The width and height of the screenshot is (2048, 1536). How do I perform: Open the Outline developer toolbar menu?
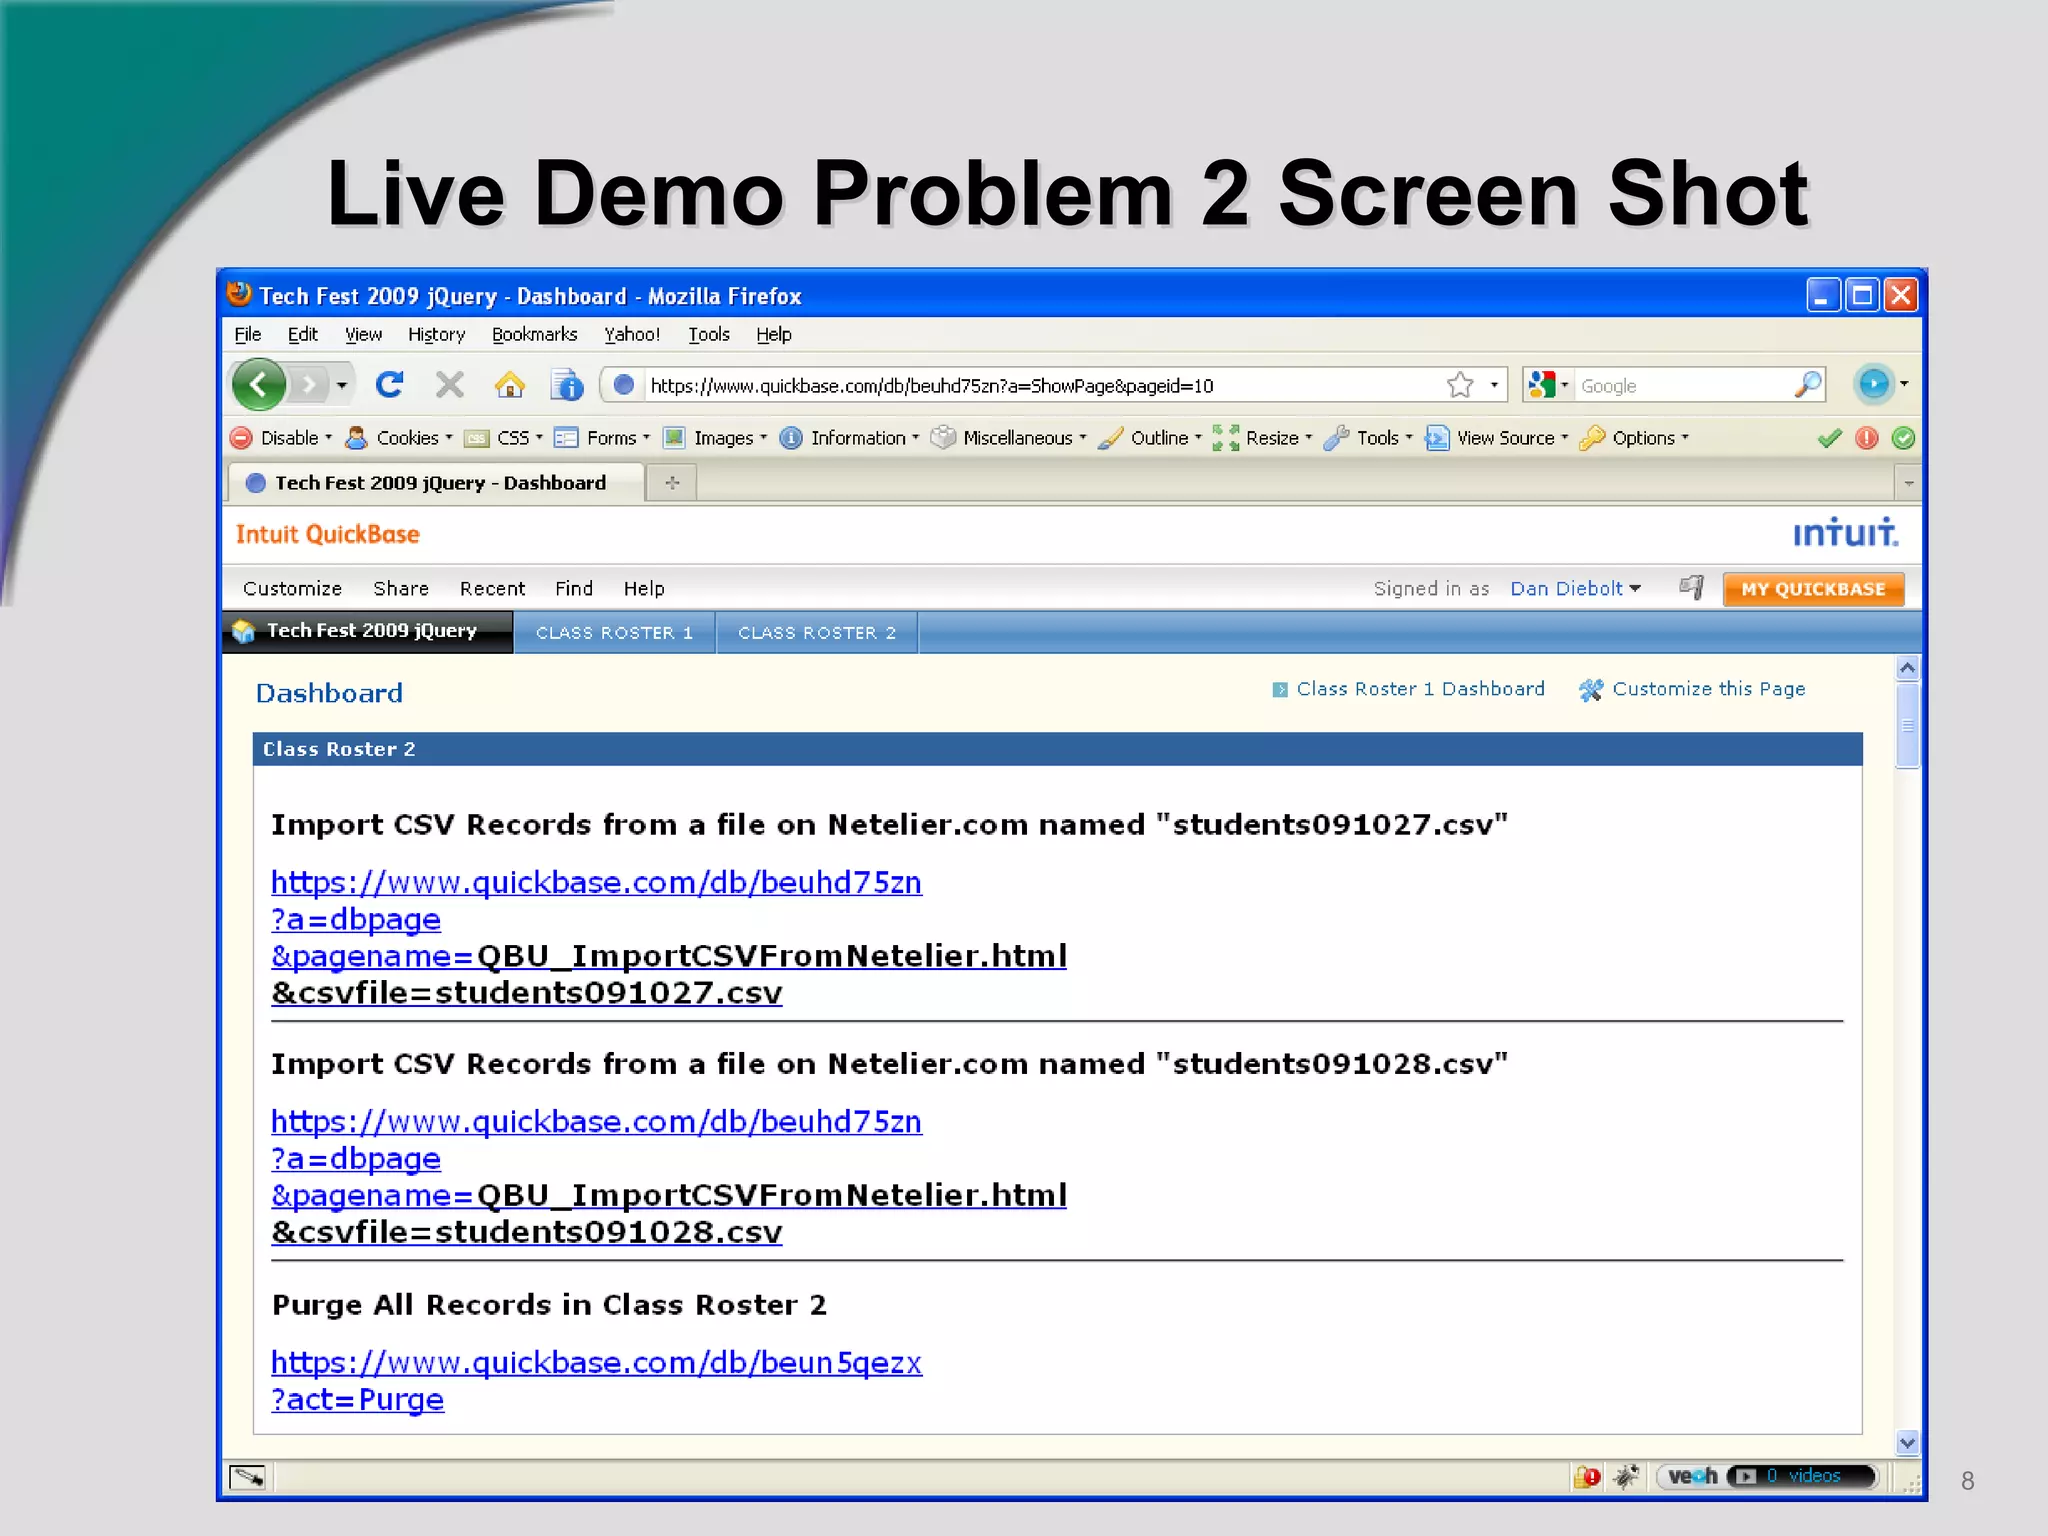click(1150, 438)
